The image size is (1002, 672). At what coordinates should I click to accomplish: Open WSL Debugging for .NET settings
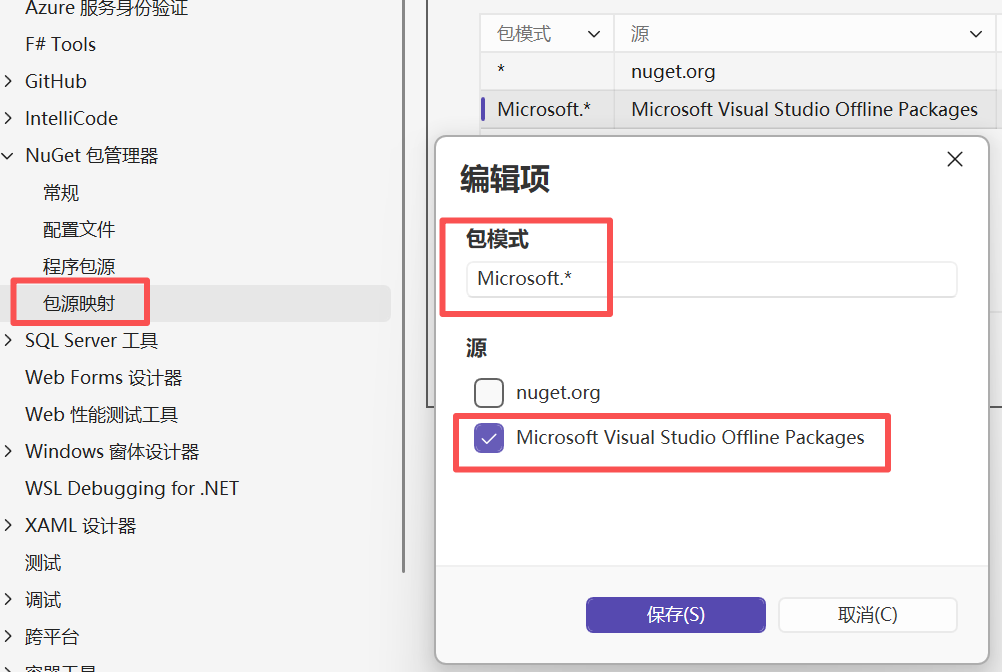132,489
